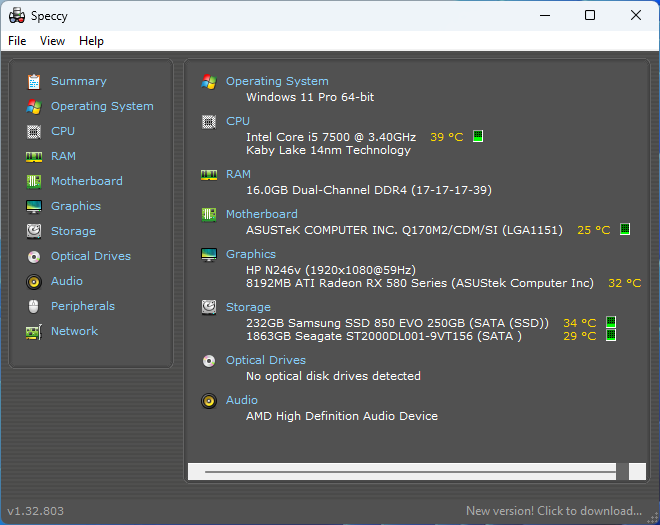
Task: Click the Optical Drives disc icon in sidebar
Action: pos(34,256)
